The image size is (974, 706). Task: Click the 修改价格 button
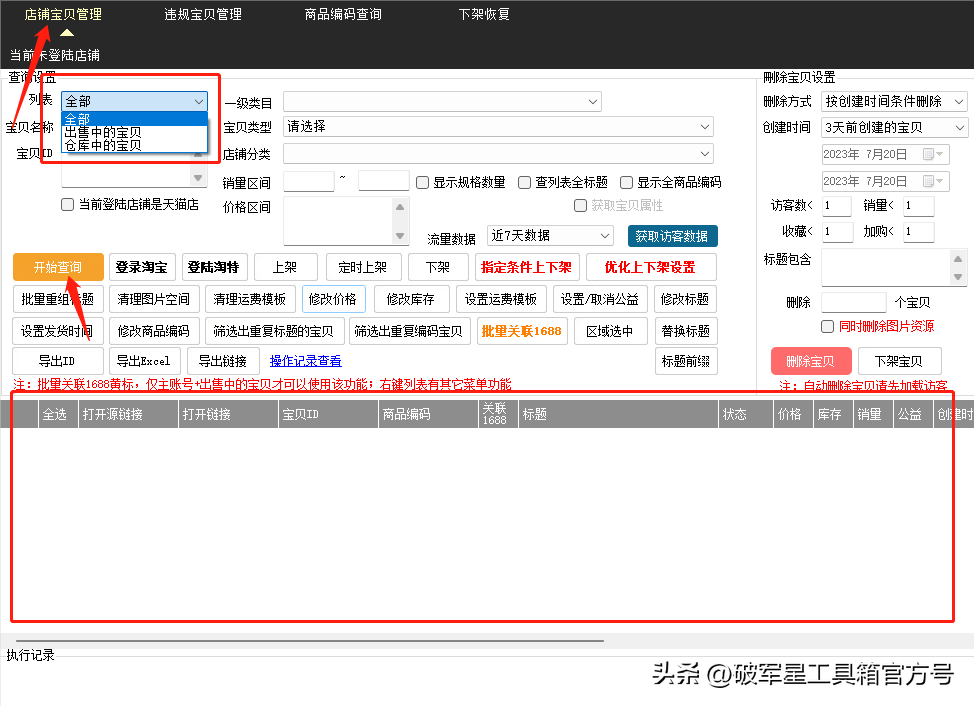(334, 299)
